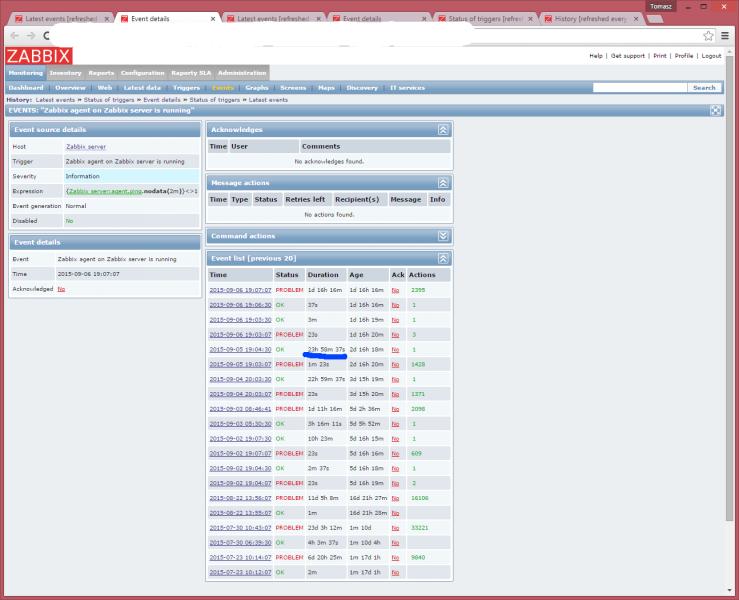
Task: Close the first Latest events tab
Action: click(x=107, y=19)
